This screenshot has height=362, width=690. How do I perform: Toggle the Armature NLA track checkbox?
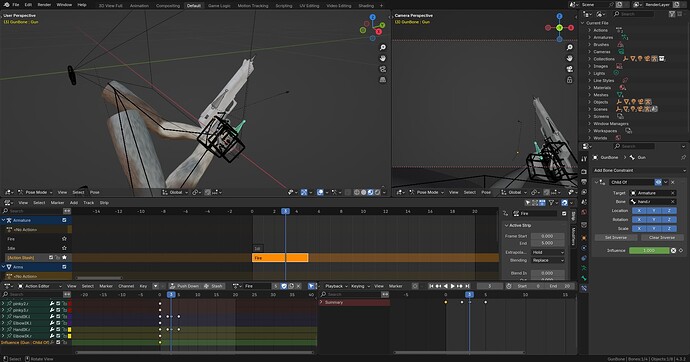[x=64, y=220]
